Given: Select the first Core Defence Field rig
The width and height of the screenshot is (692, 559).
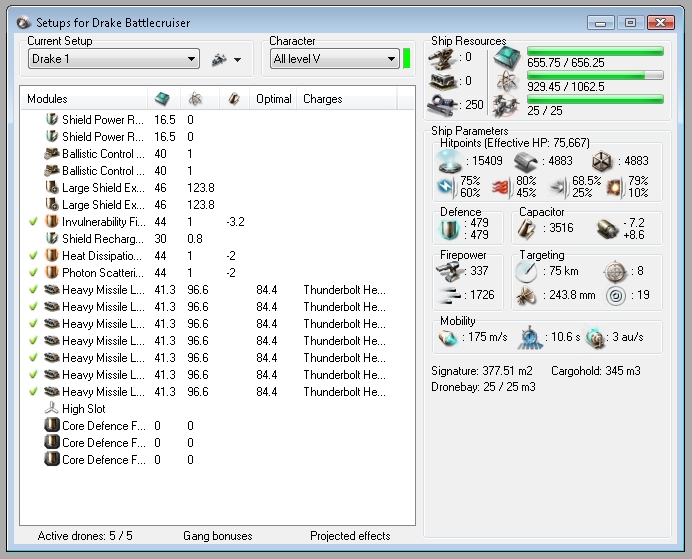Looking at the screenshot, I should tap(217, 426).
